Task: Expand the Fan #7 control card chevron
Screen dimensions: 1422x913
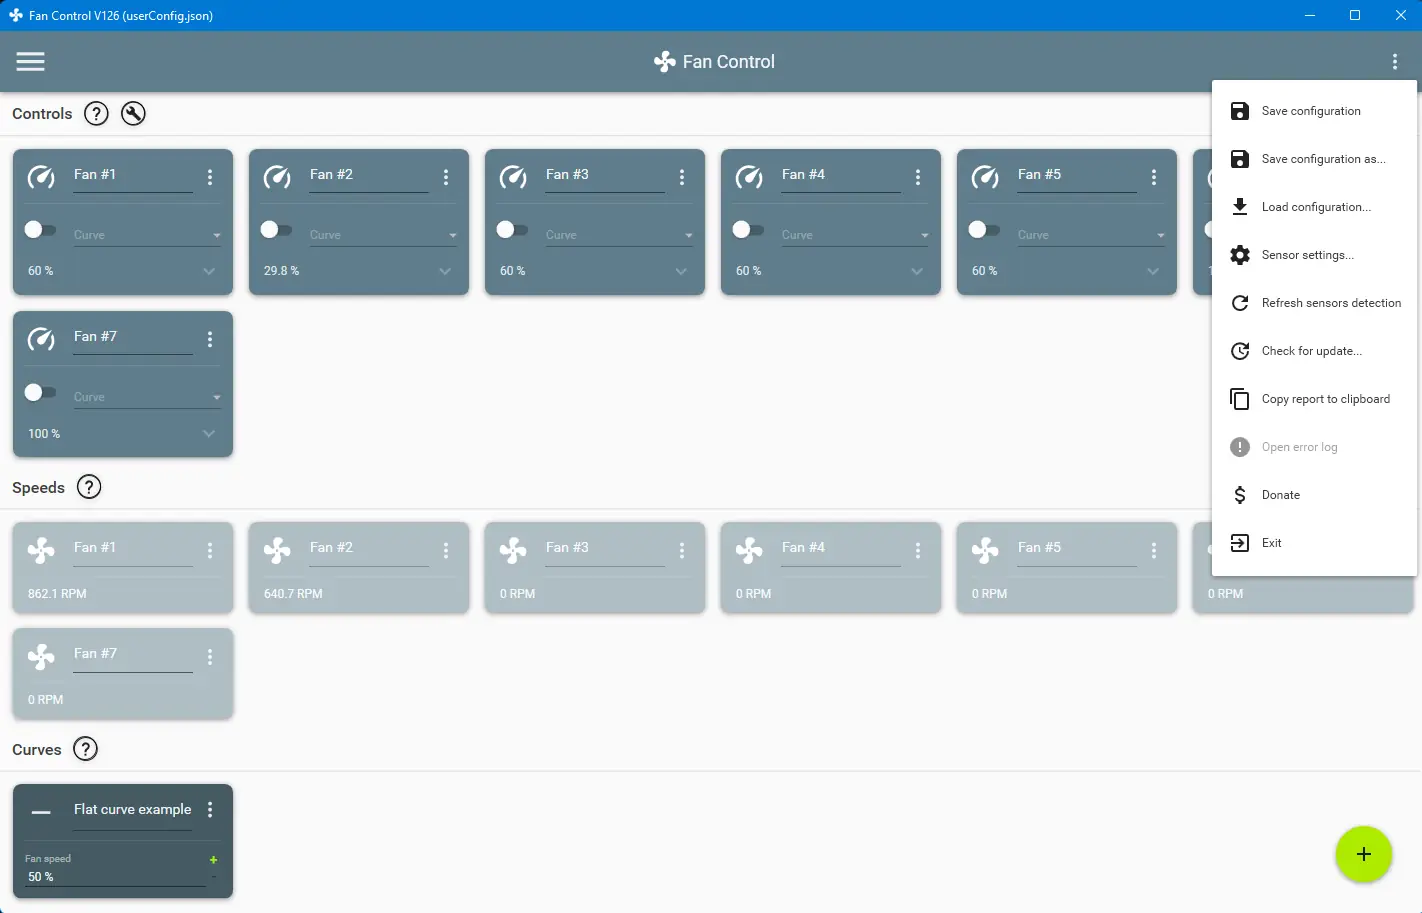Action: (209, 433)
